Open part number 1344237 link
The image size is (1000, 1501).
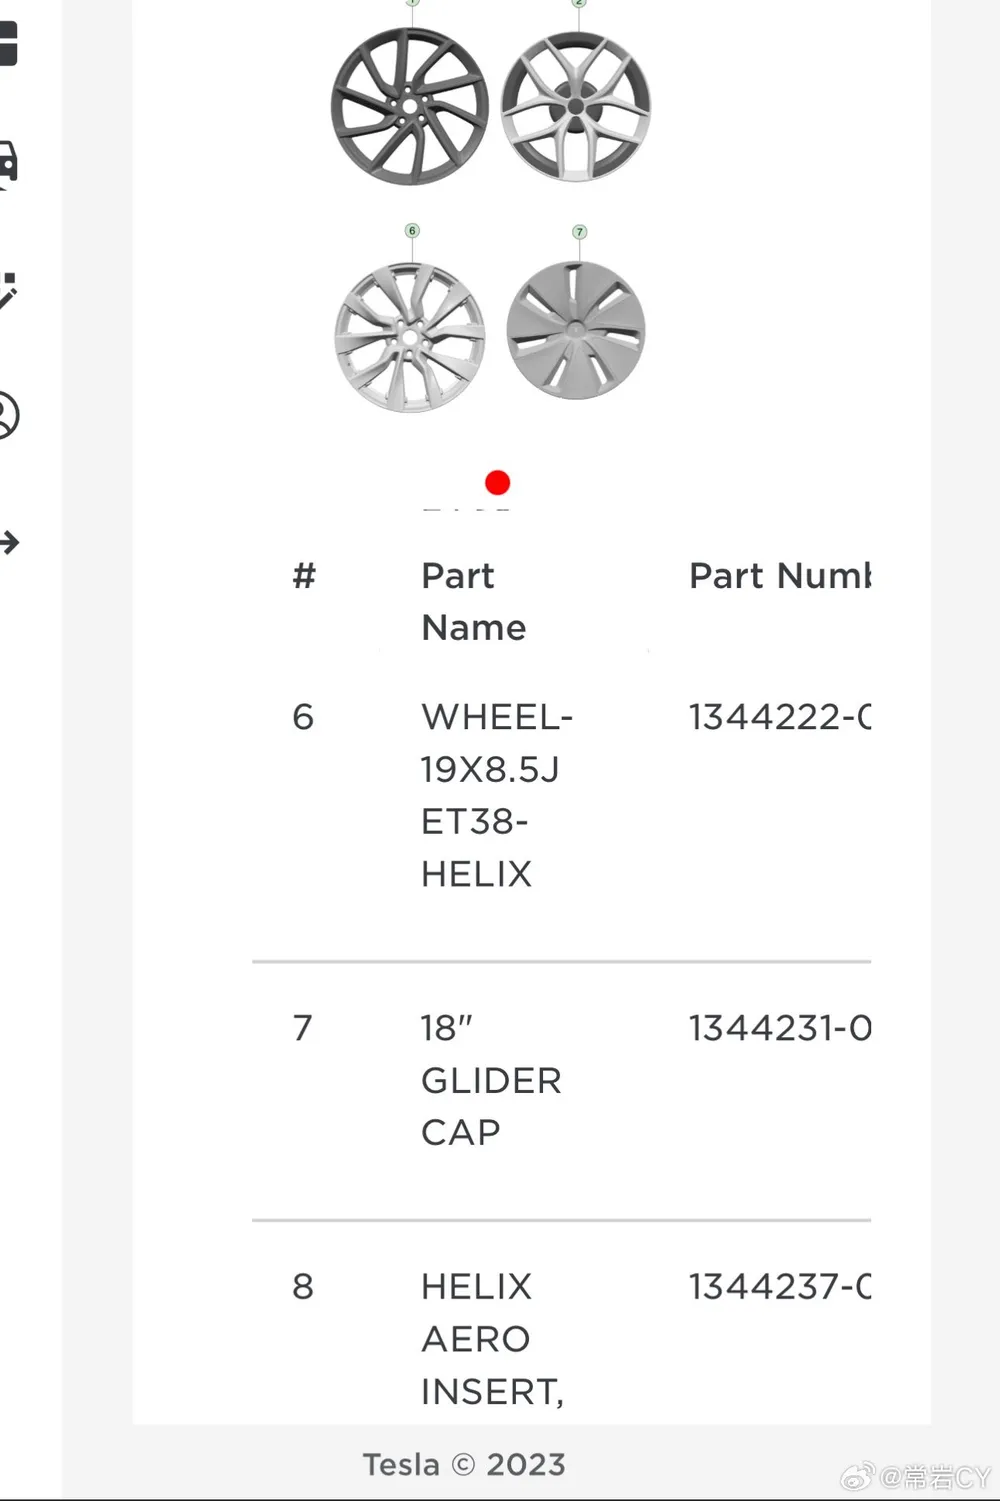pos(780,1286)
